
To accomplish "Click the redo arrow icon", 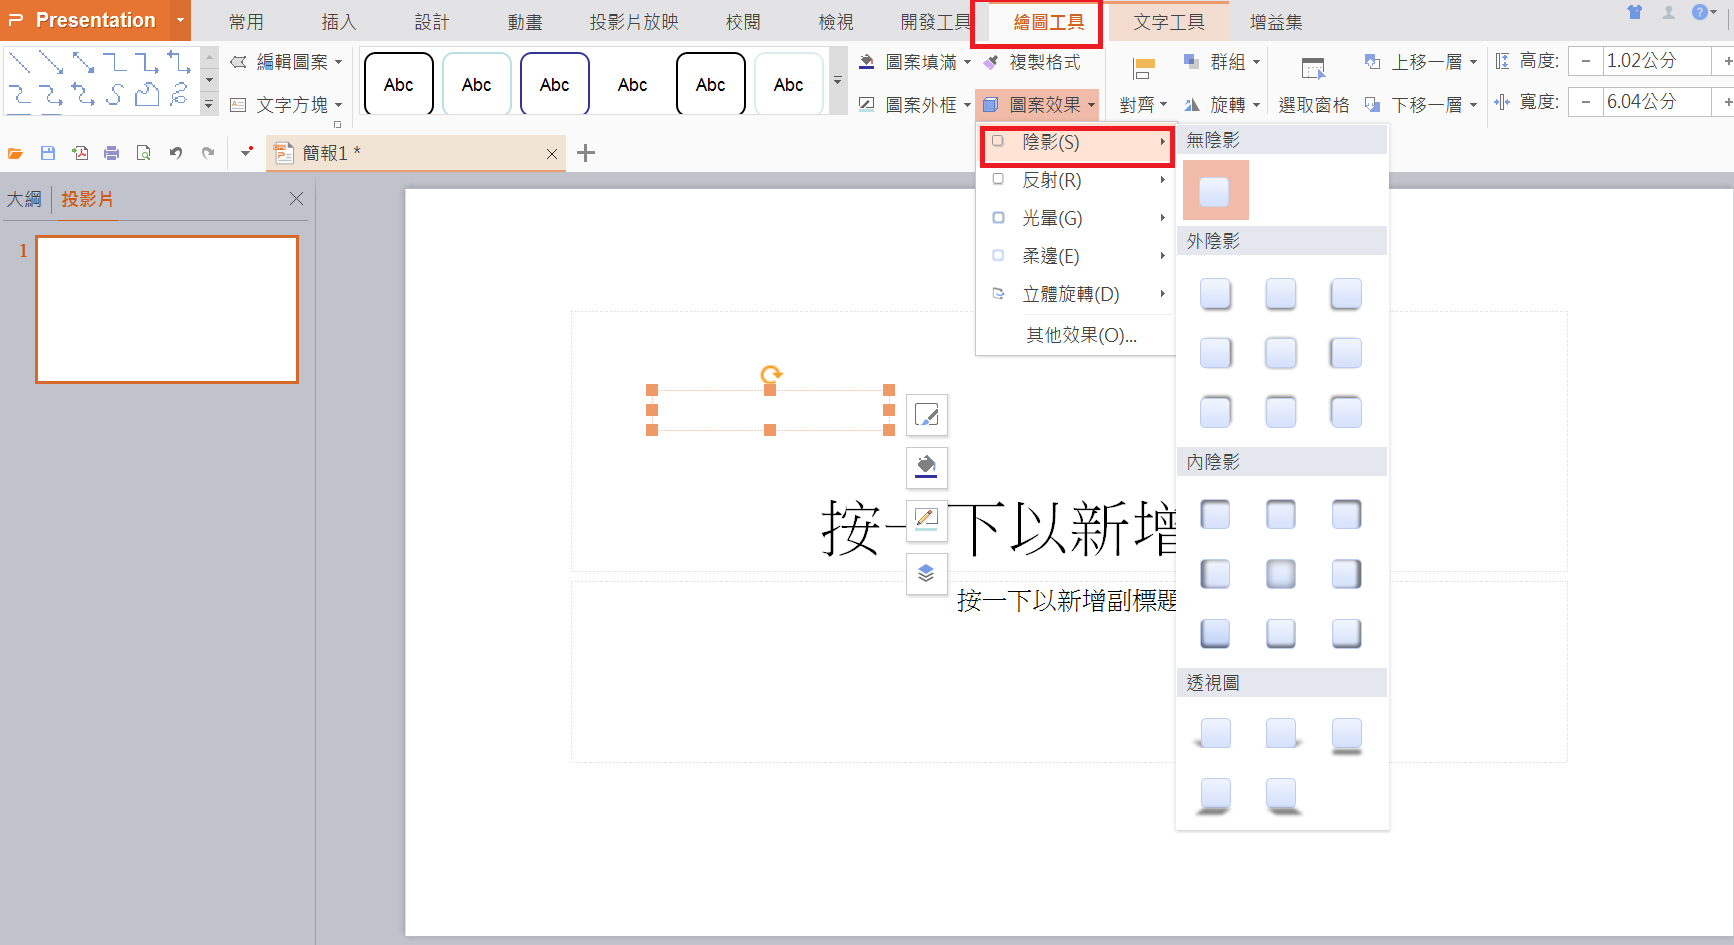I will [x=208, y=153].
